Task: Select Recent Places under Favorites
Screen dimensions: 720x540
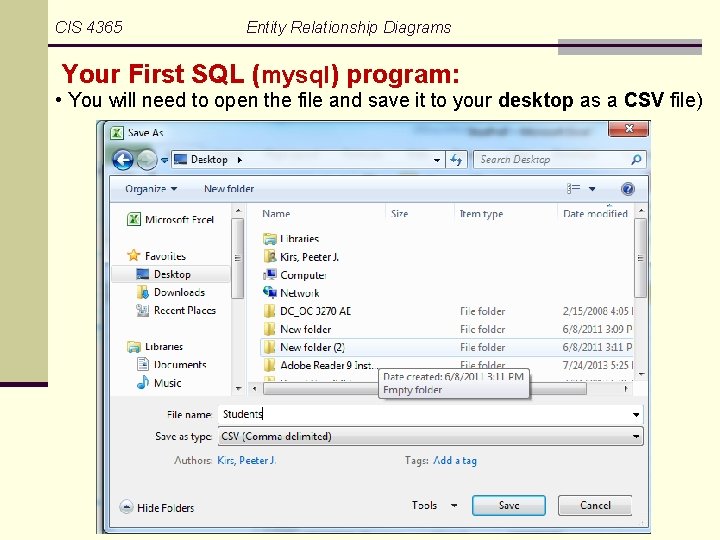Action: (x=176, y=310)
